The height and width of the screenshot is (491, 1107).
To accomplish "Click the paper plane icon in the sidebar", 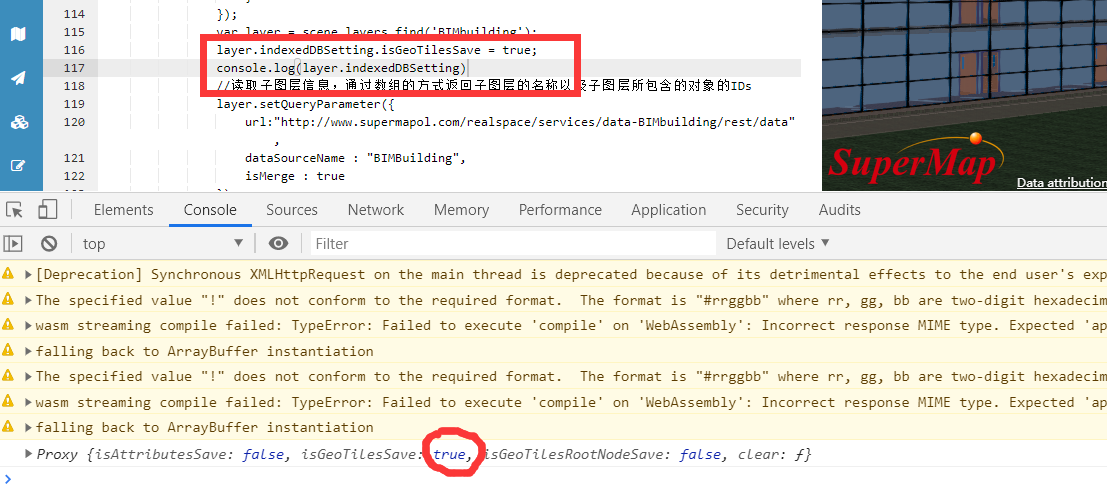I will pyautogui.click(x=19, y=78).
